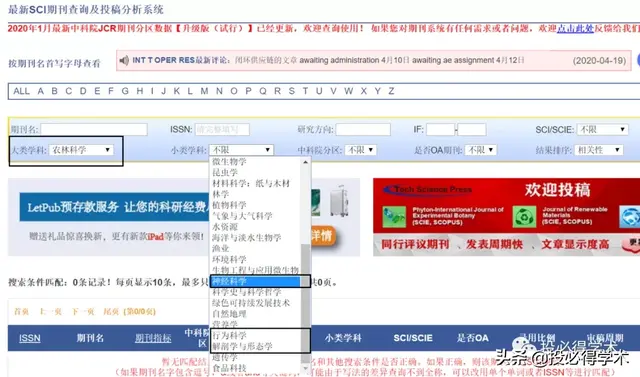Click the ISSN input field
The width and height of the screenshot is (640, 377).
(222, 129)
